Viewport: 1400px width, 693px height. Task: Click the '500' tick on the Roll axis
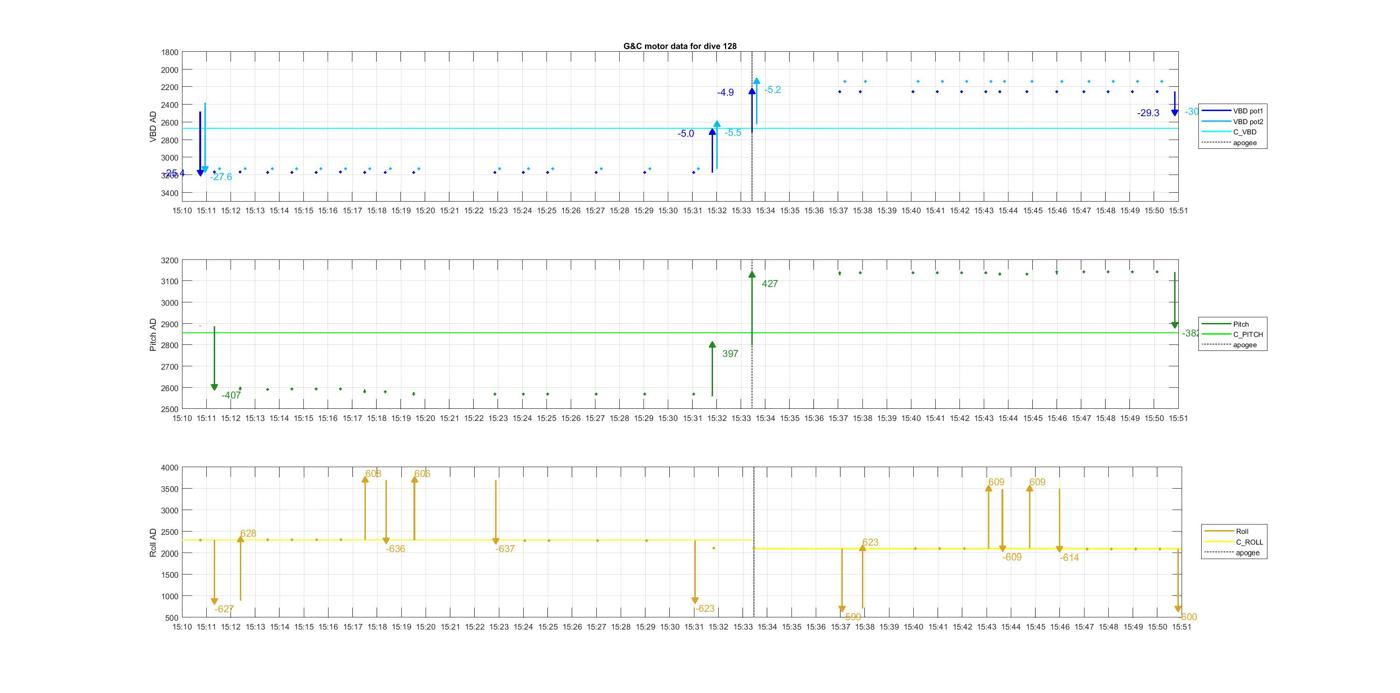(x=172, y=618)
